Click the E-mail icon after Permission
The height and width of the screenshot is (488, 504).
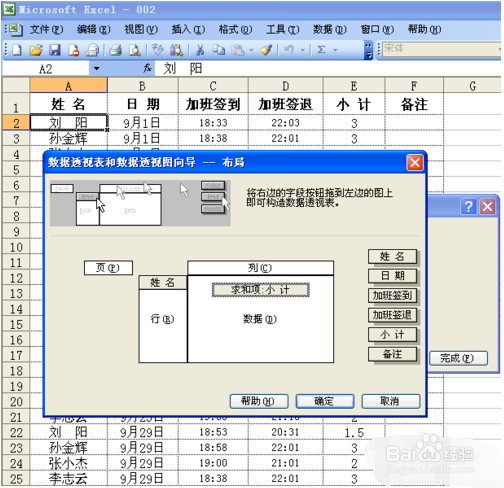point(92,50)
